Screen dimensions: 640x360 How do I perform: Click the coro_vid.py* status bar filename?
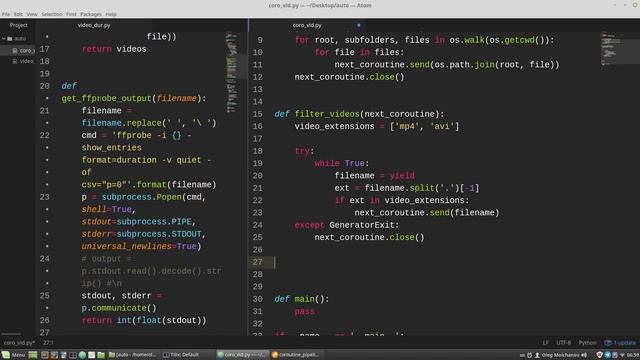pos(19,343)
